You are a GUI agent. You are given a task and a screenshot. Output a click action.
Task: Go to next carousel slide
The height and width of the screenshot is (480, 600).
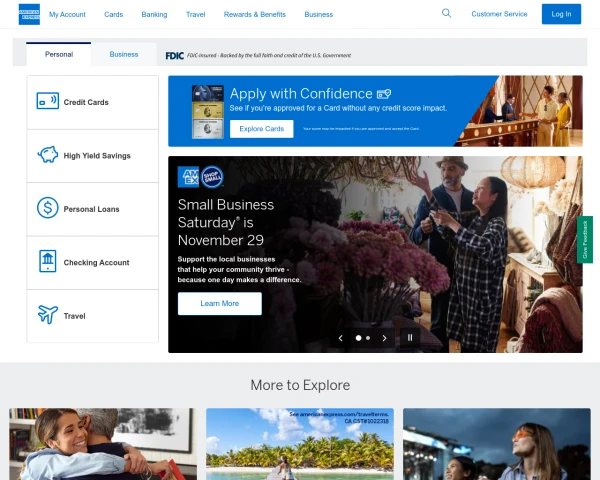click(x=385, y=338)
